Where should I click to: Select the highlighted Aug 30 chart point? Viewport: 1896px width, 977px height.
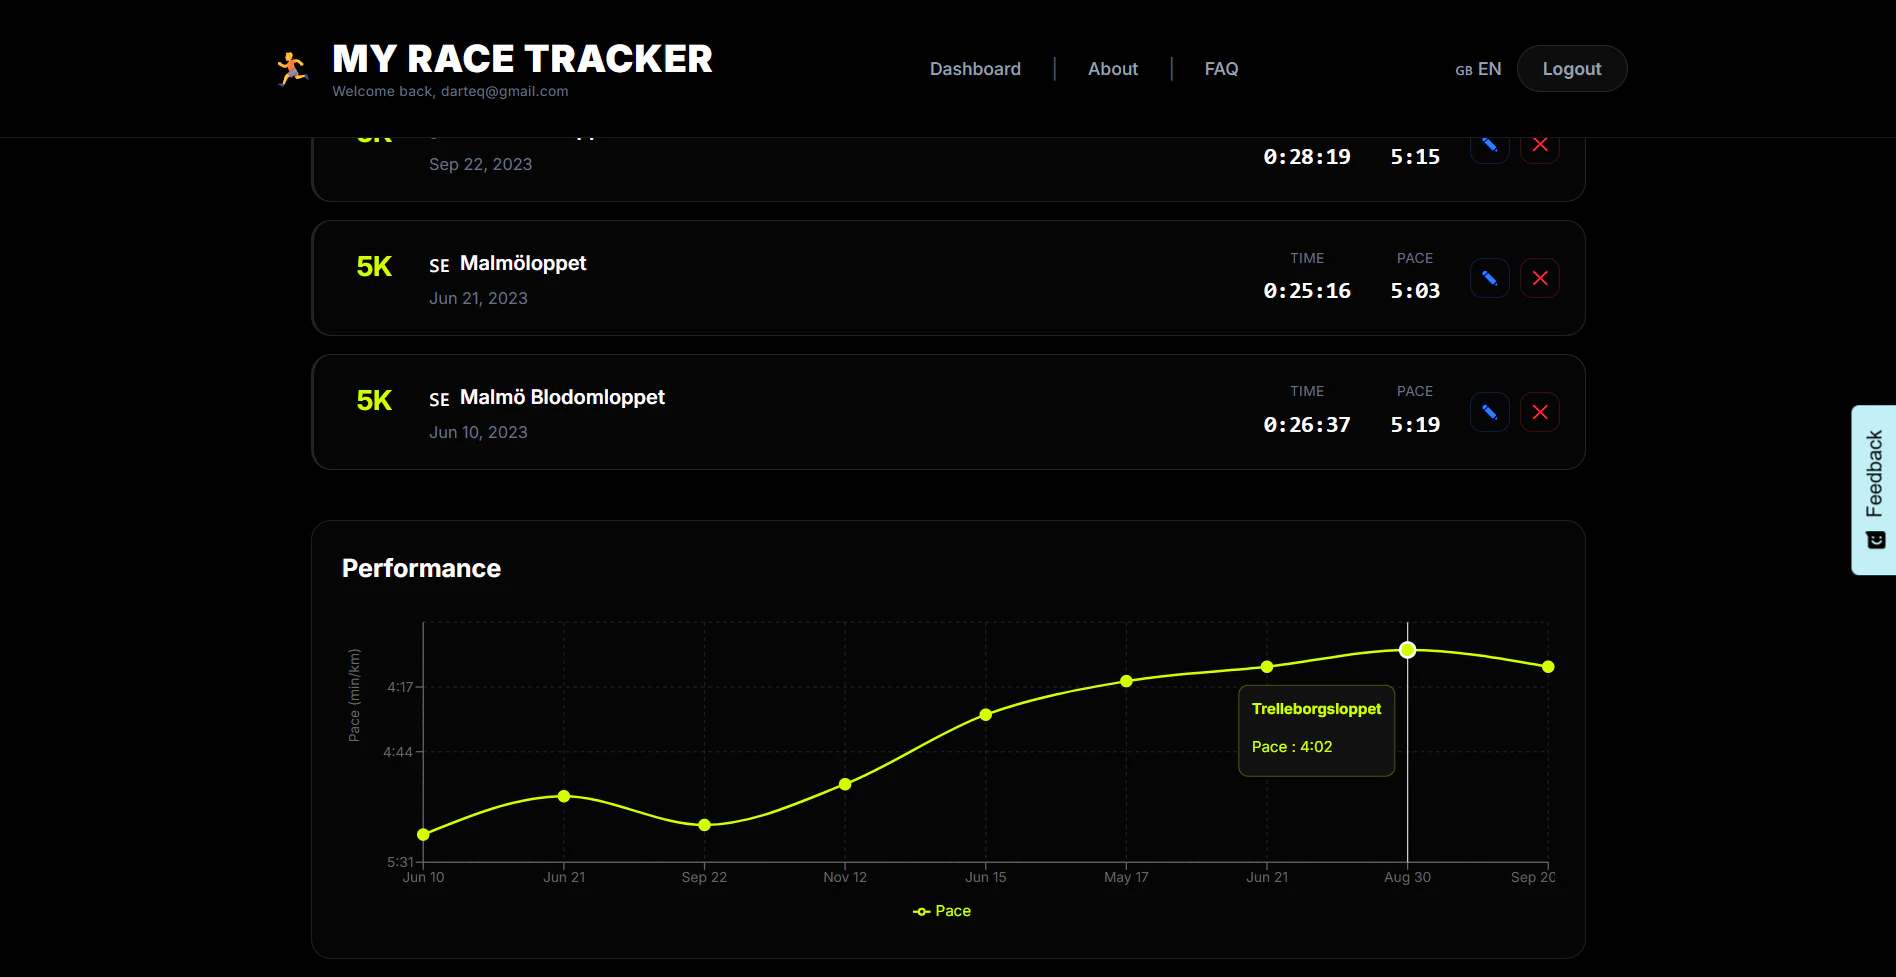[x=1407, y=650]
